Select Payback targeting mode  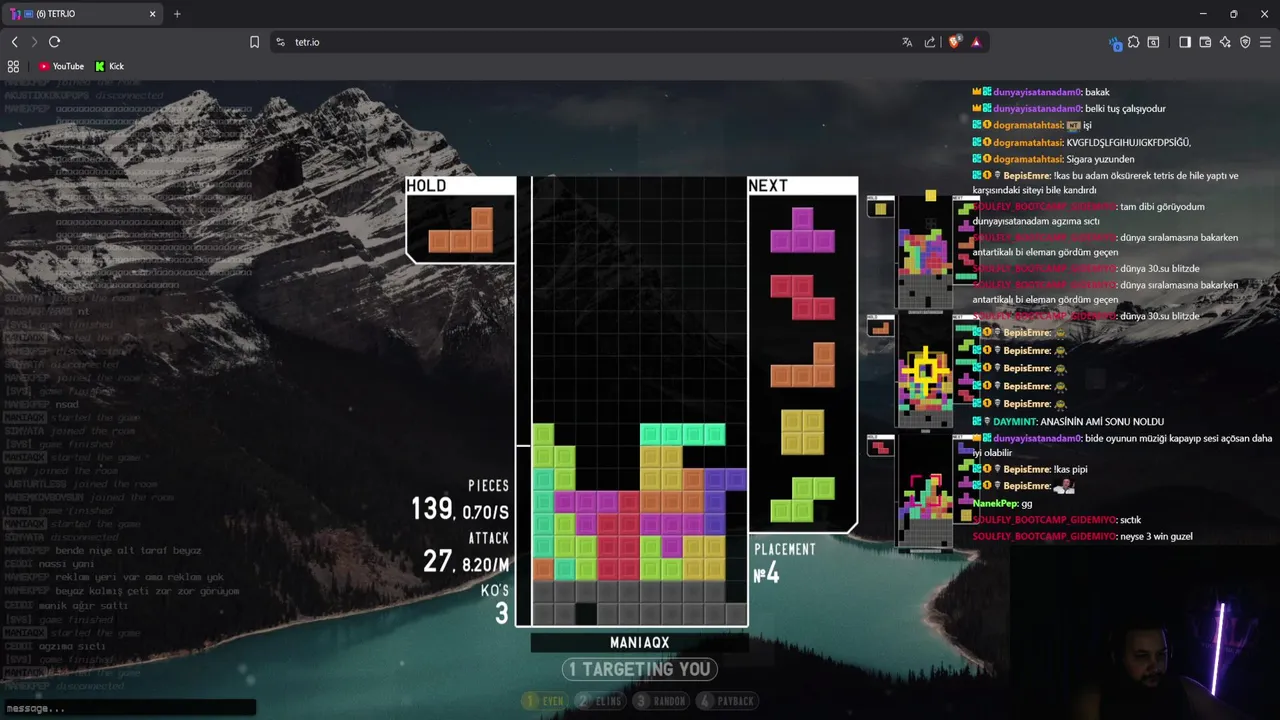click(727, 701)
